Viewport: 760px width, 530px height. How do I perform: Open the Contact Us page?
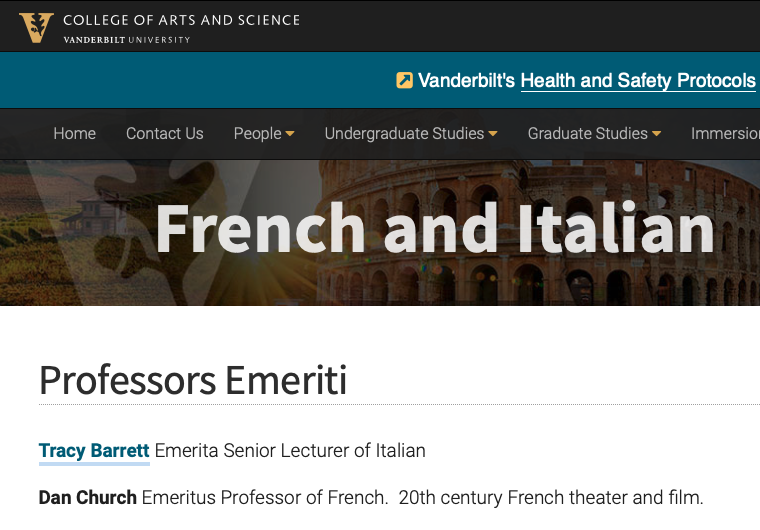click(x=164, y=133)
